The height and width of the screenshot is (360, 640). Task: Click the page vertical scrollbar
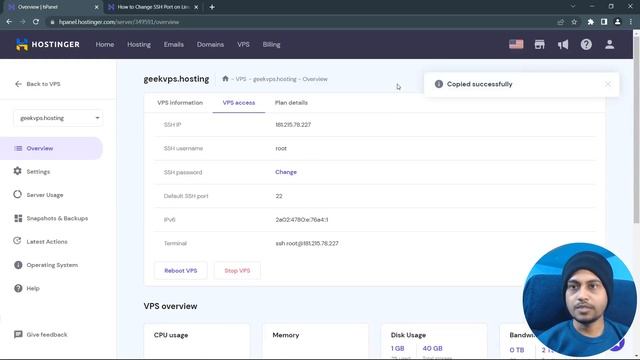[x=636, y=129]
